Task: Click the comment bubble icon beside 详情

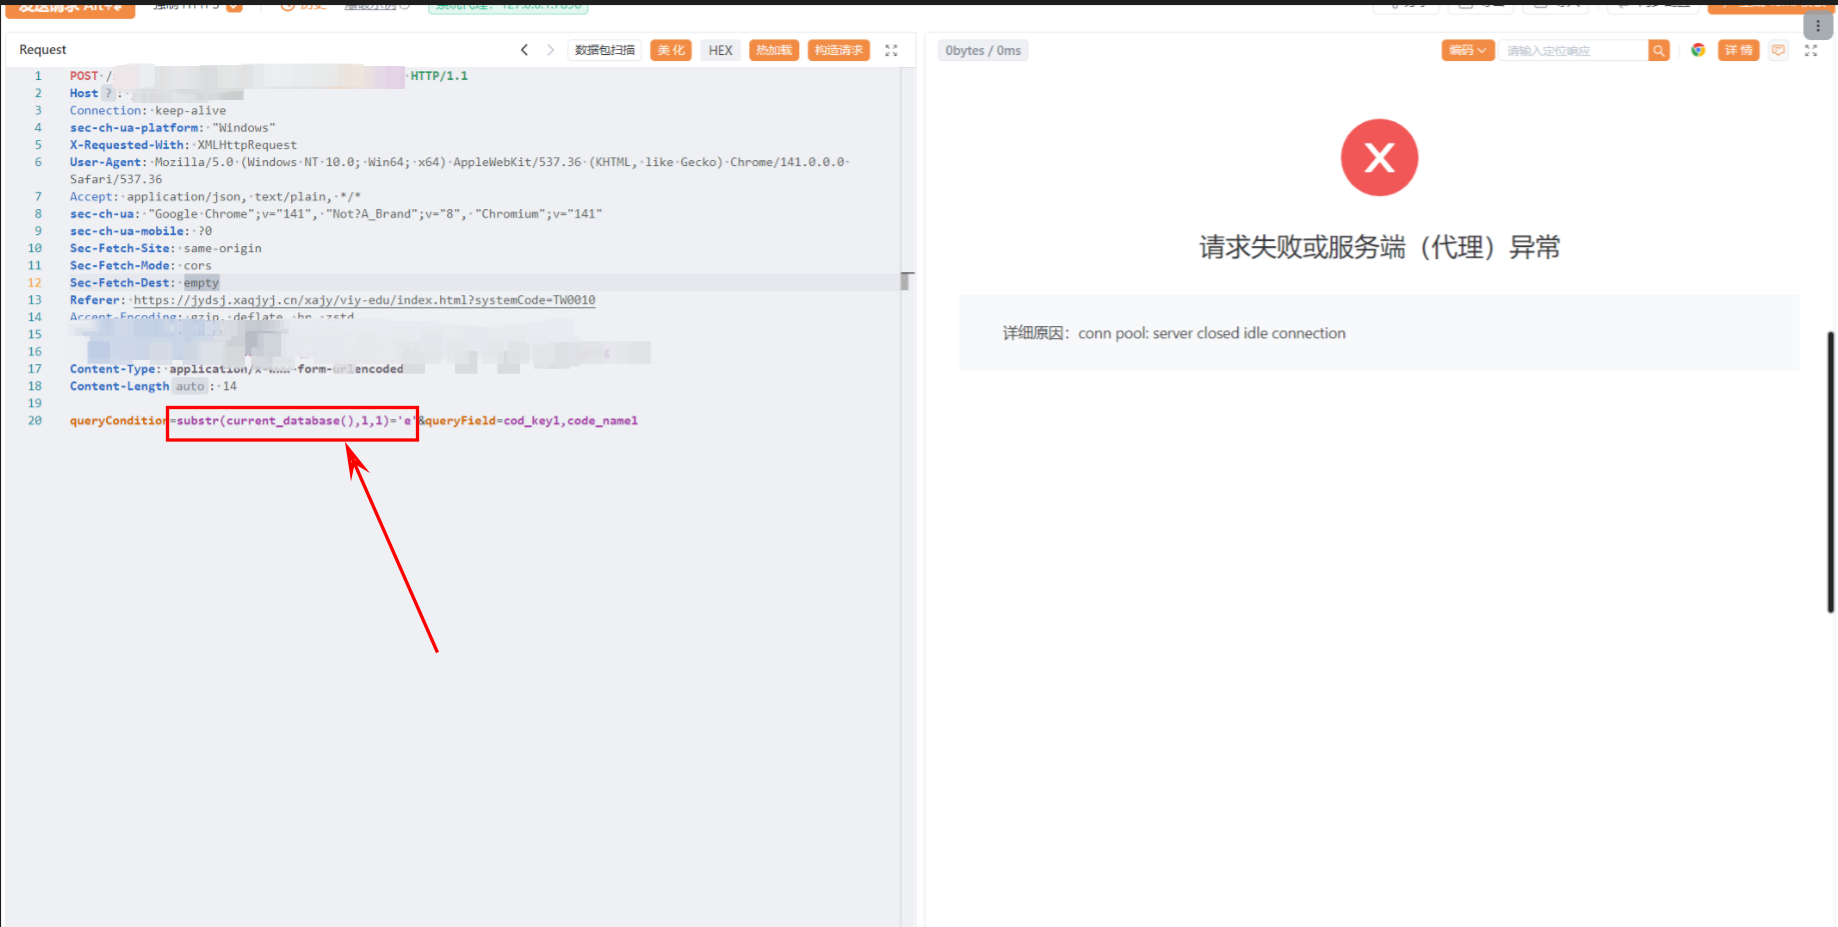Action: coord(1778,50)
